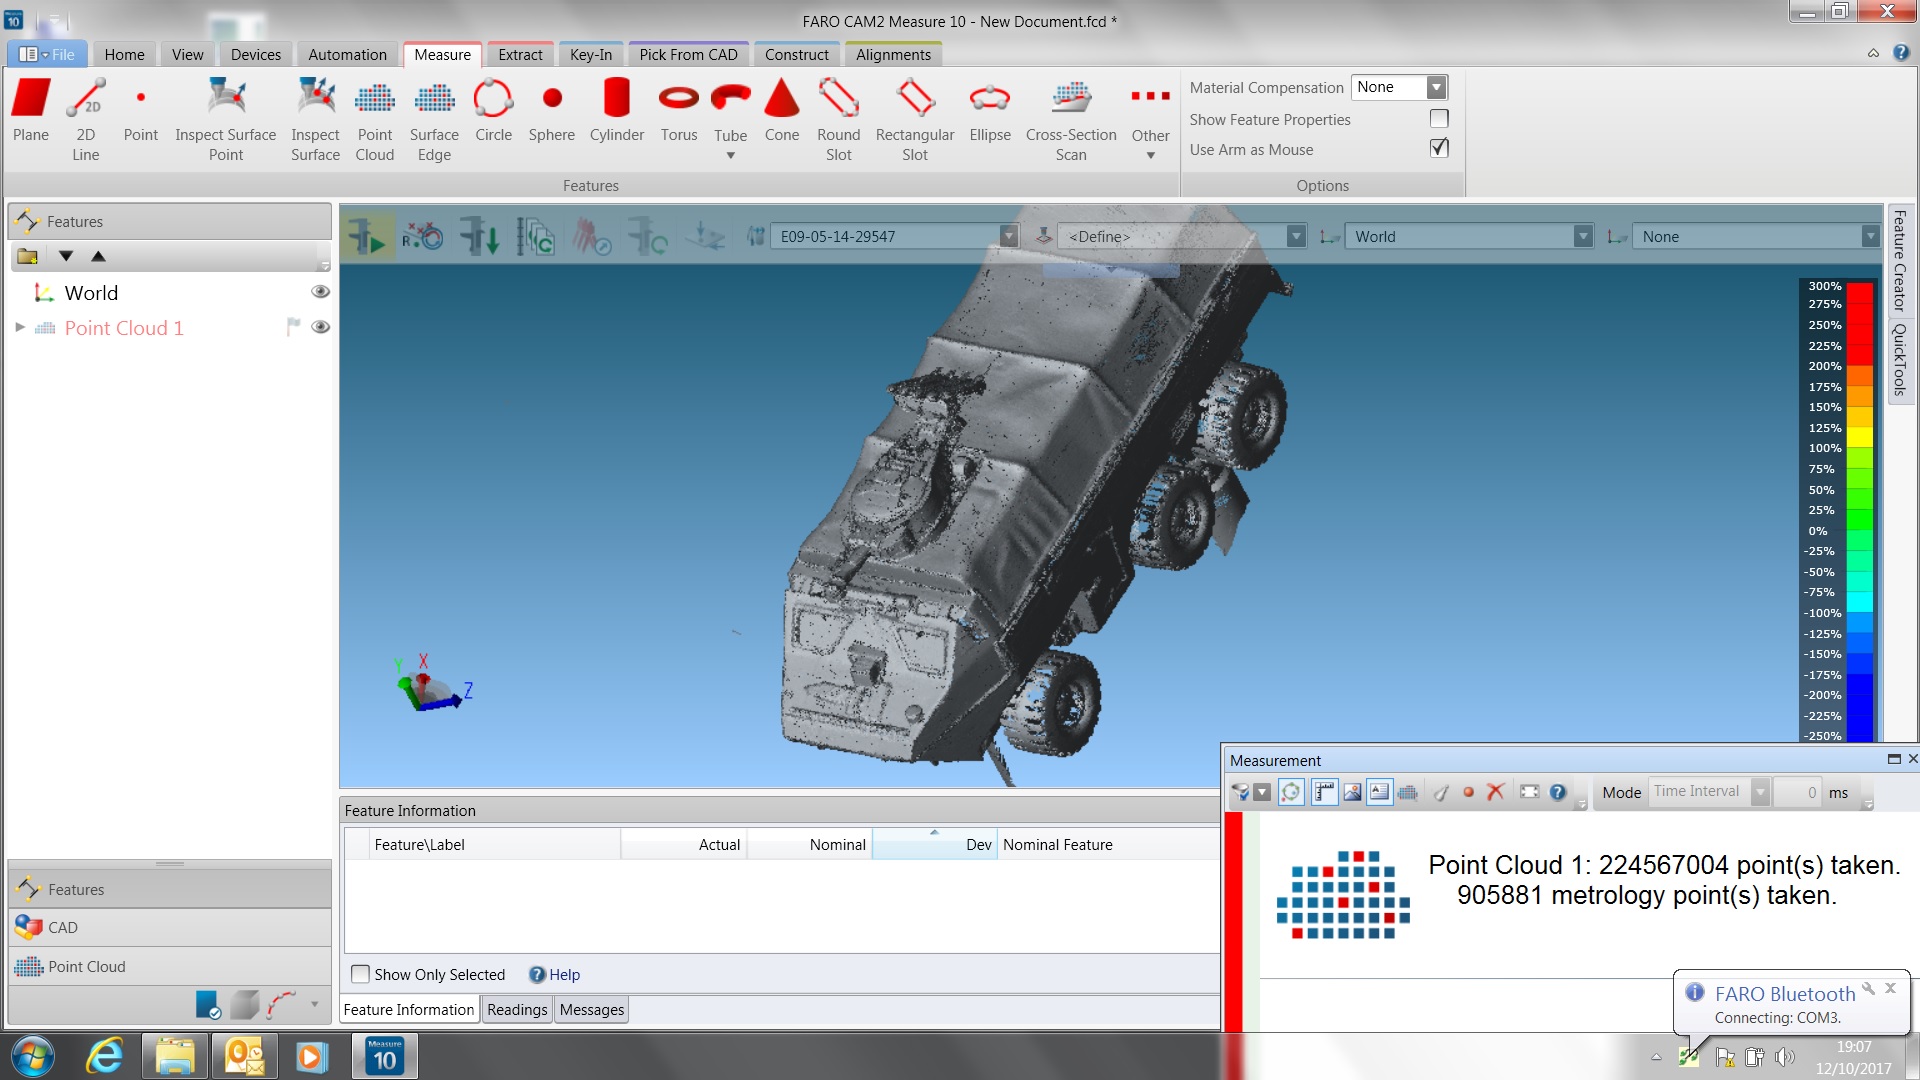Open the Time Interval mode dropdown
This screenshot has height=1080, width=1920.
point(1760,792)
